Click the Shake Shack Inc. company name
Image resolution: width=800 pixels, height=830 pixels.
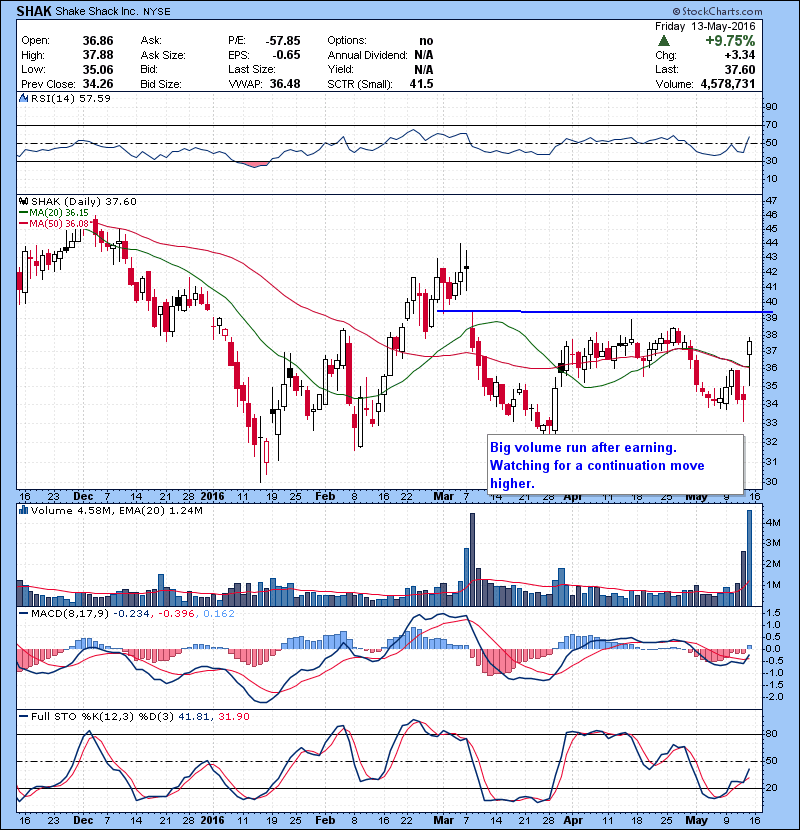tap(96, 11)
